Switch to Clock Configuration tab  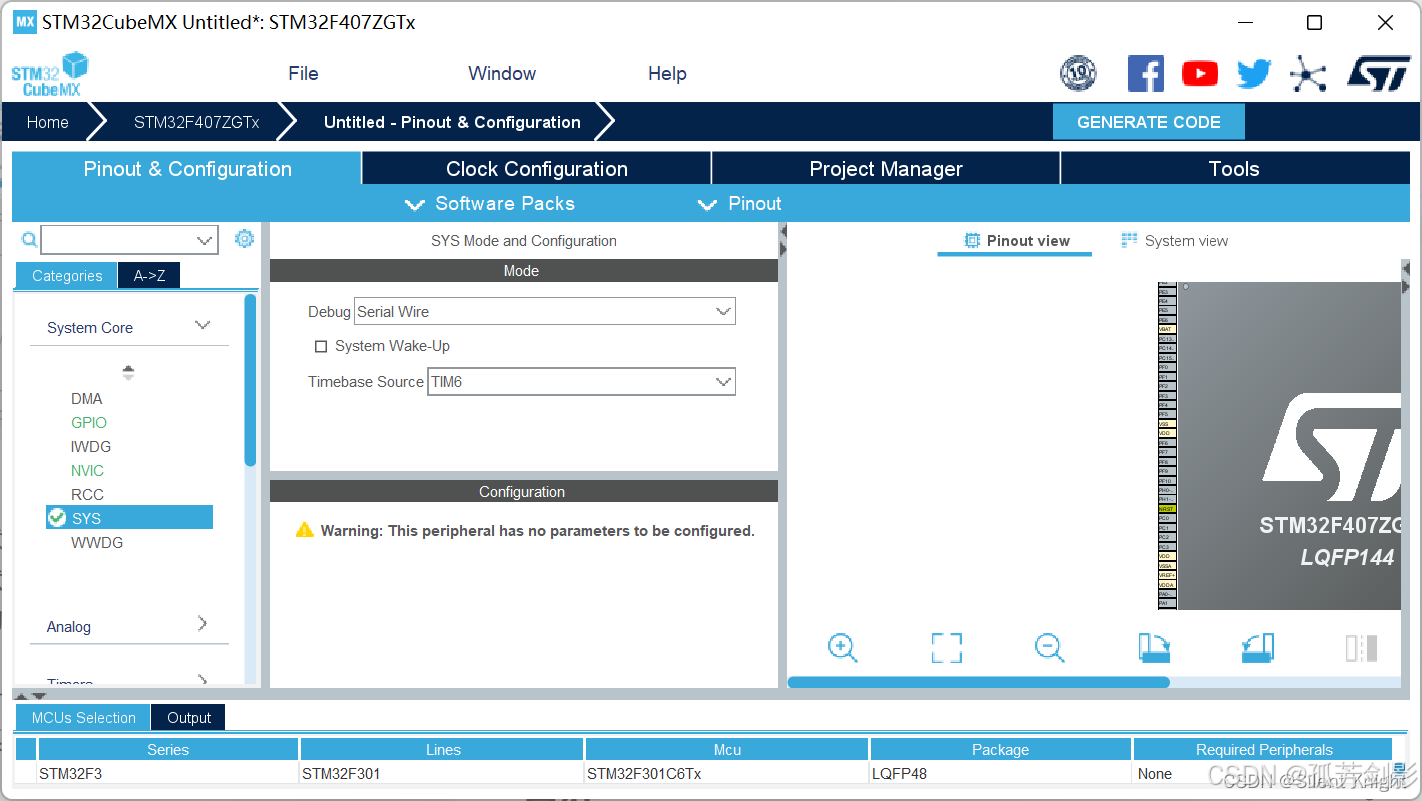pyautogui.click(x=536, y=168)
